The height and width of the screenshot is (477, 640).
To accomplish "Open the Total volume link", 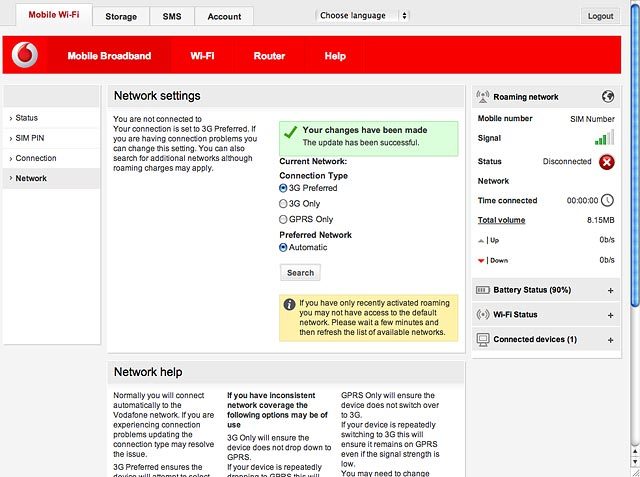I will pos(501,220).
